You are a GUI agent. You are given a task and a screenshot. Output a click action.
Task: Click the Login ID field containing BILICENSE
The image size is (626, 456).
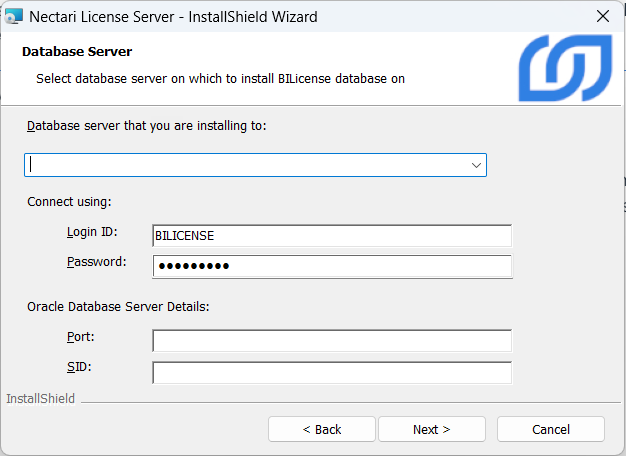pos(331,235)
